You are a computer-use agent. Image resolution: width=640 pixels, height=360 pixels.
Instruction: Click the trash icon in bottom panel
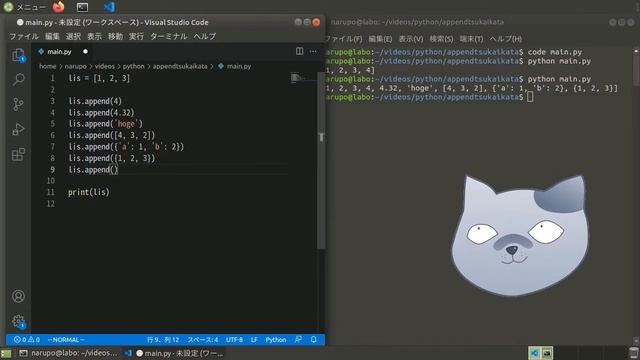pos(633,353)
